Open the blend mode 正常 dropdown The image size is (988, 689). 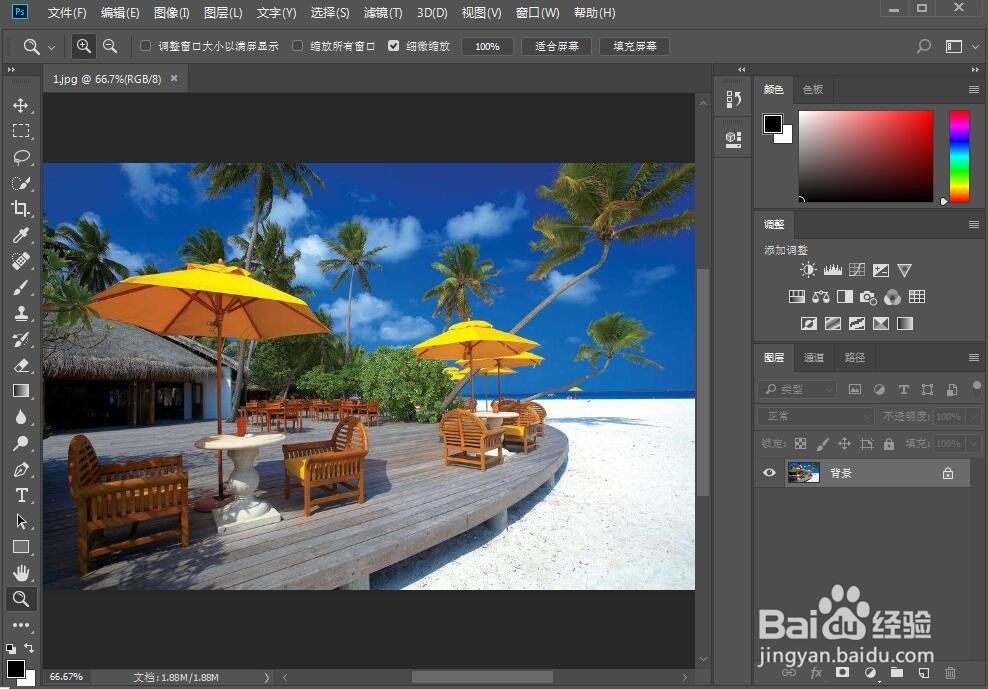click(x=815, y=416)
